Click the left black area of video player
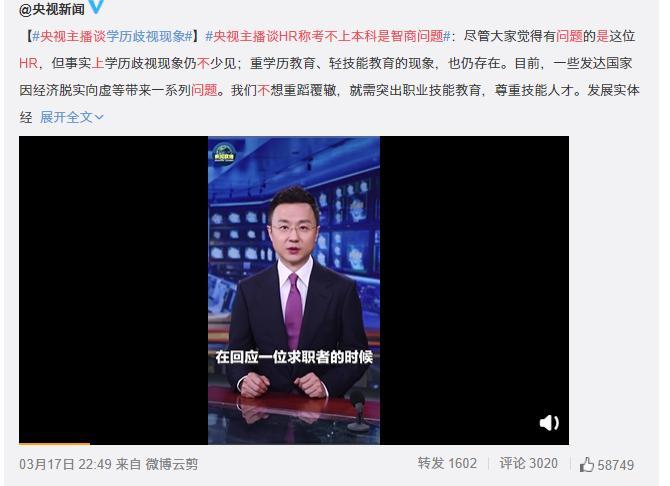Screen dimensions: 670x486 pyautogui.click(x=114, y=289)
